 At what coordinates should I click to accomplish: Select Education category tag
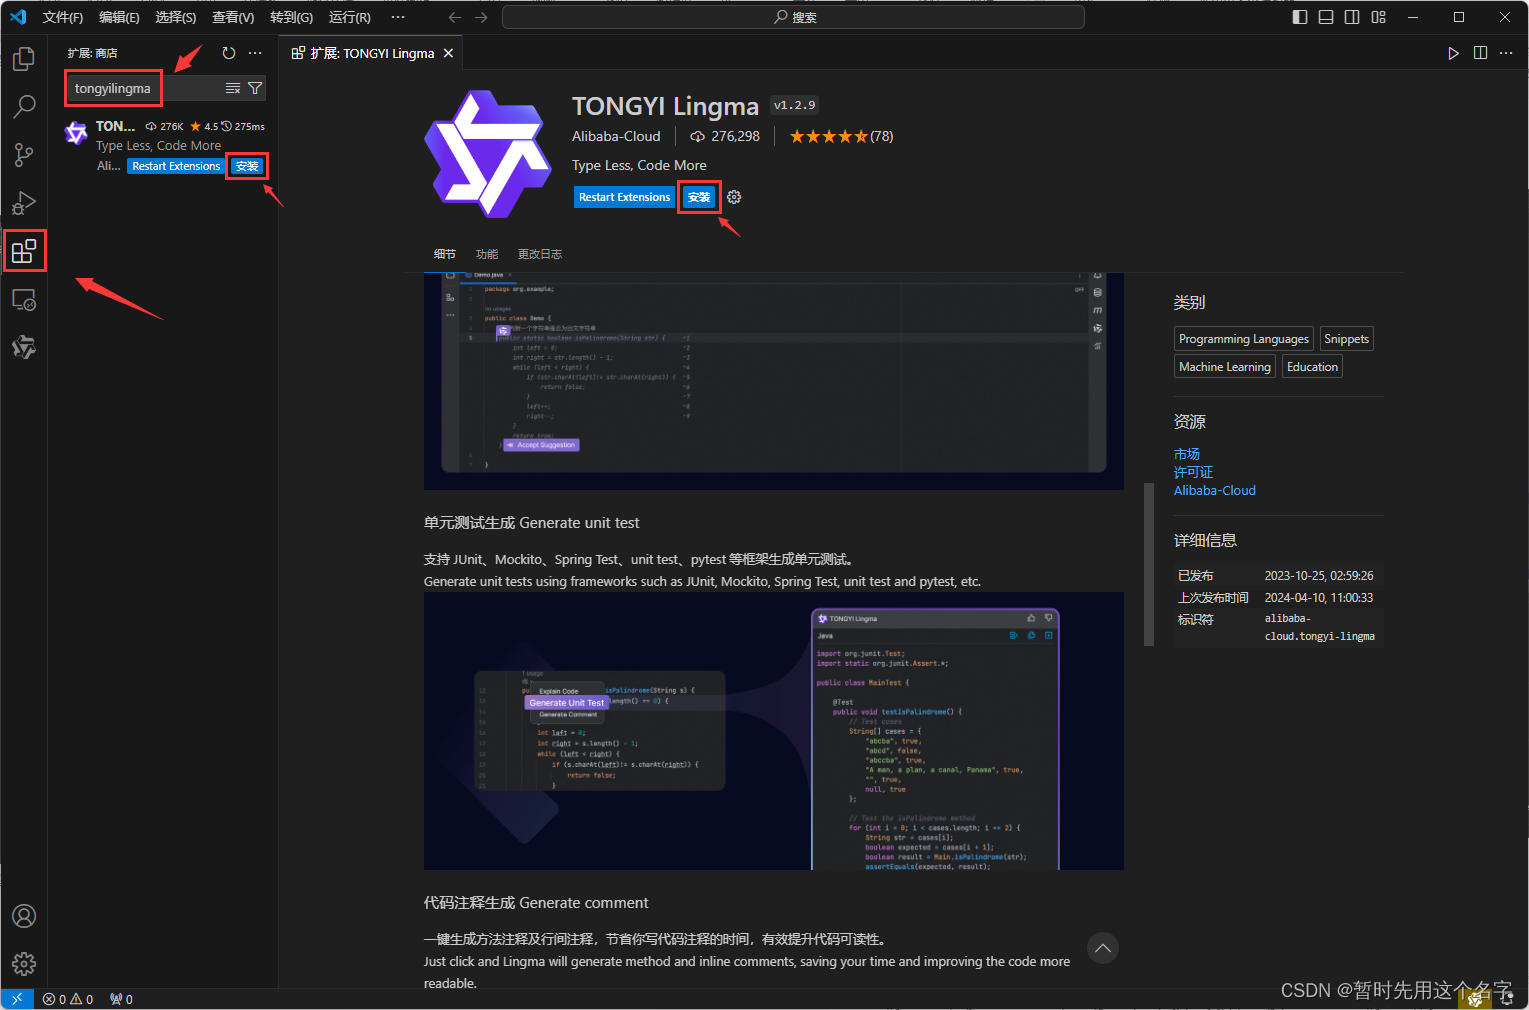tap(1312, 367)
